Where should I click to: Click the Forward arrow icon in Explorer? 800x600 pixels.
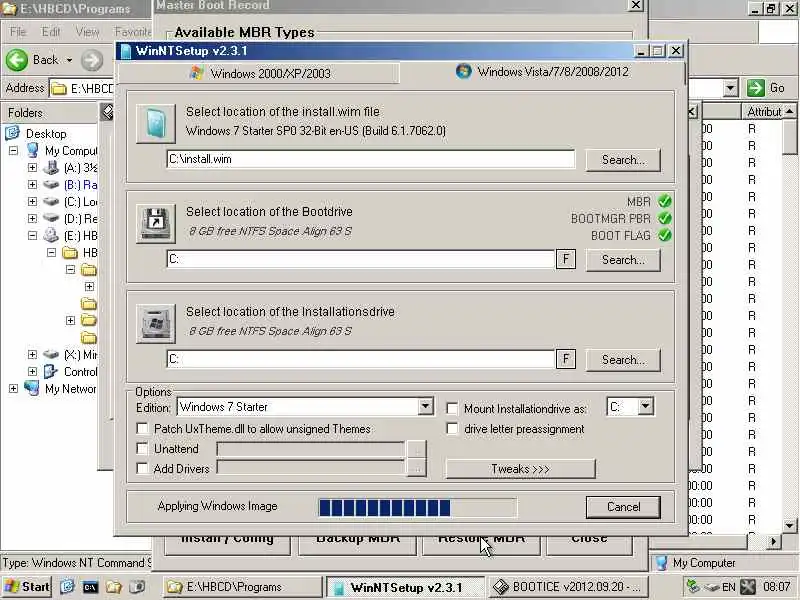click(92, 60)
